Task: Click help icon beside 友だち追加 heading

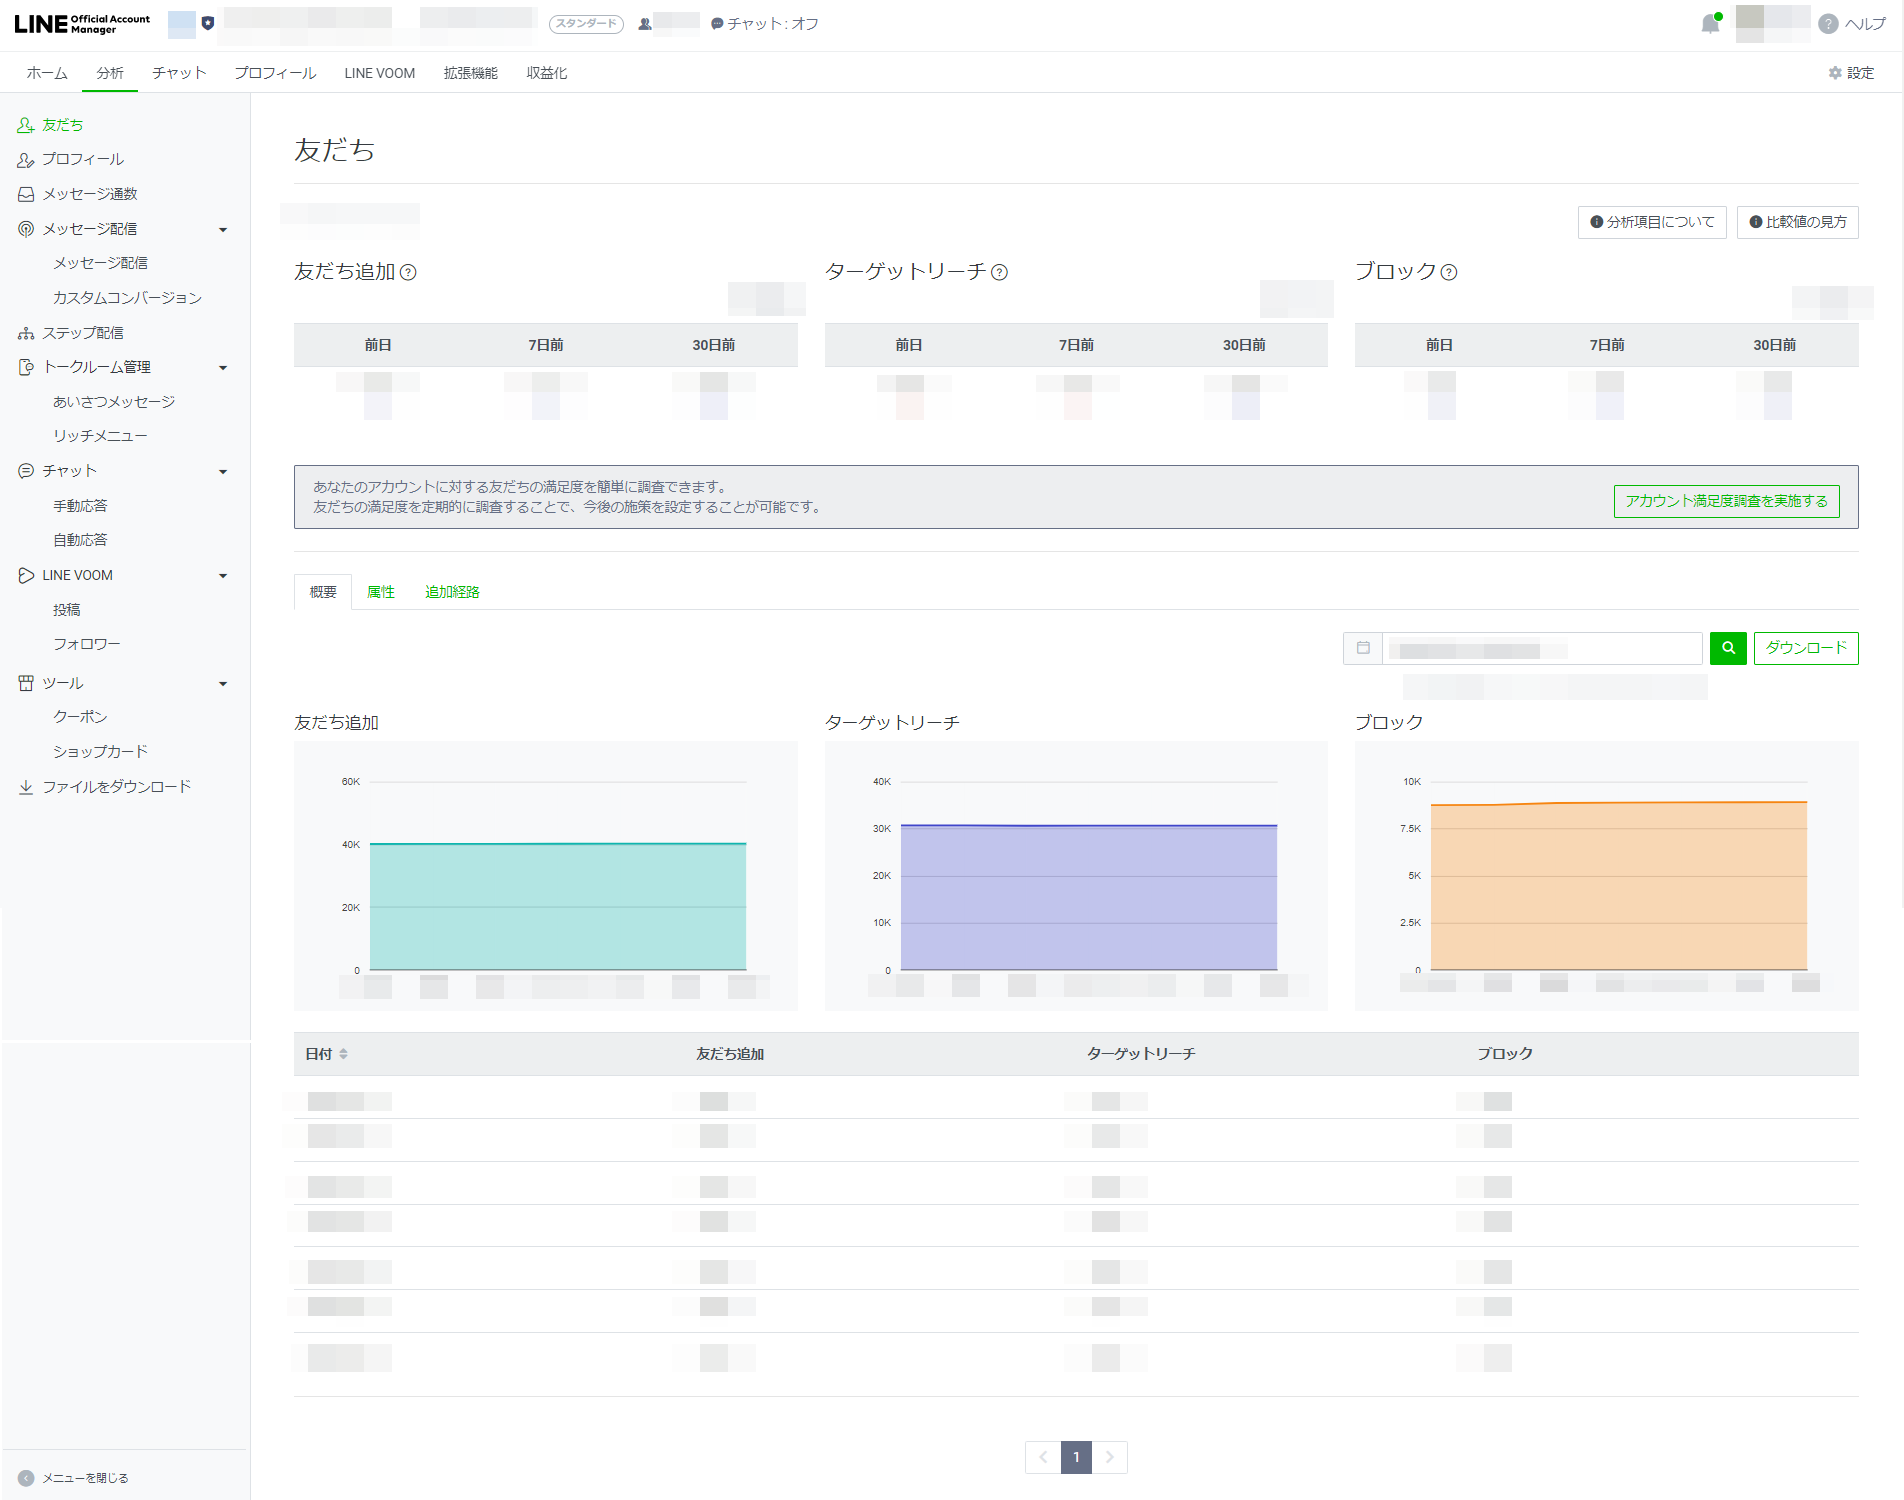Action: (408, 272)
